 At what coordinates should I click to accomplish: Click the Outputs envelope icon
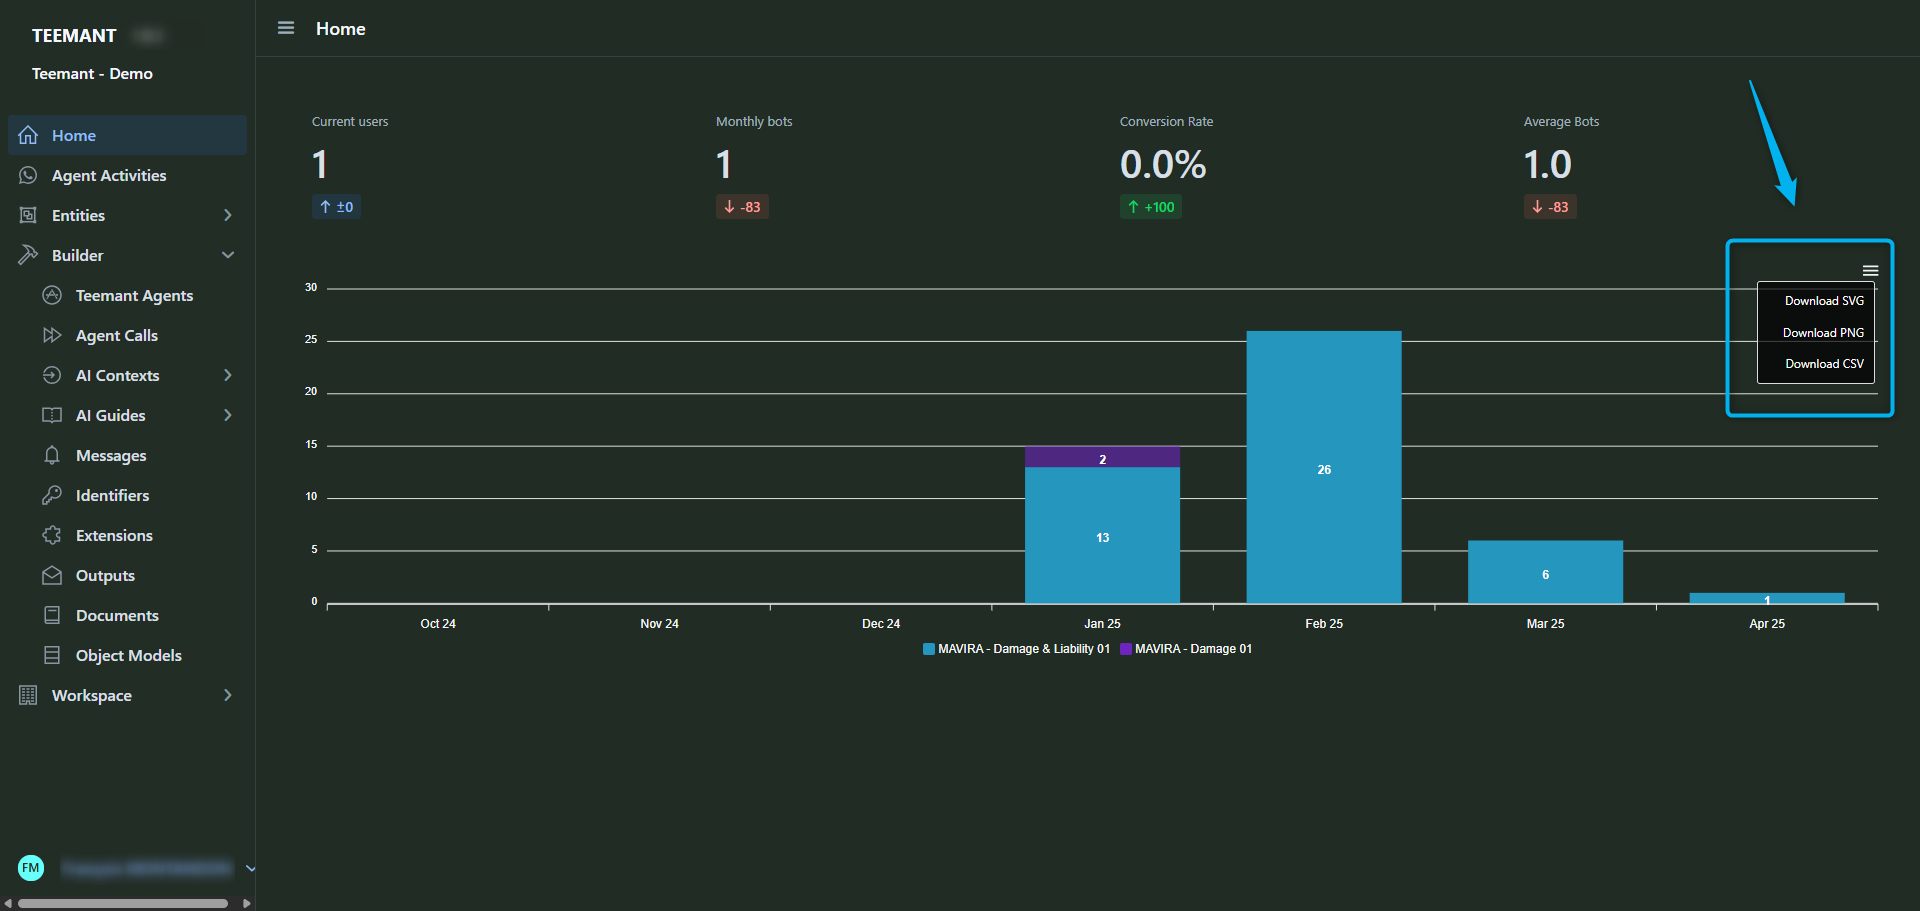(x=52, y=575)
